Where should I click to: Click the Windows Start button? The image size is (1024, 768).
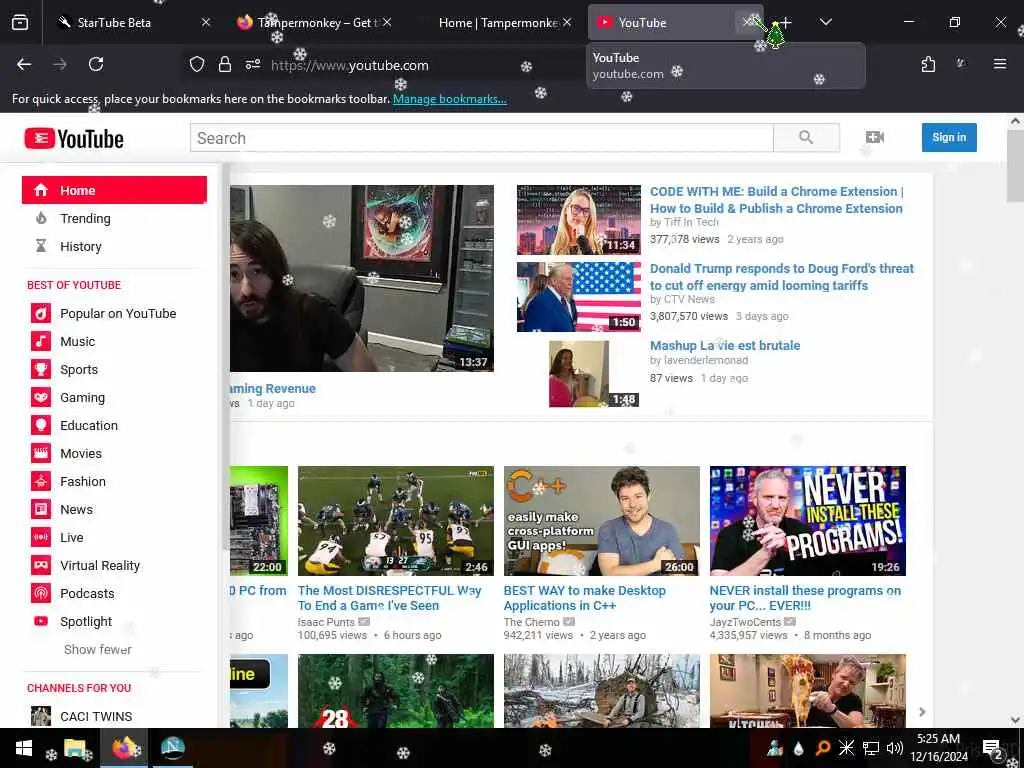[24, 748]
